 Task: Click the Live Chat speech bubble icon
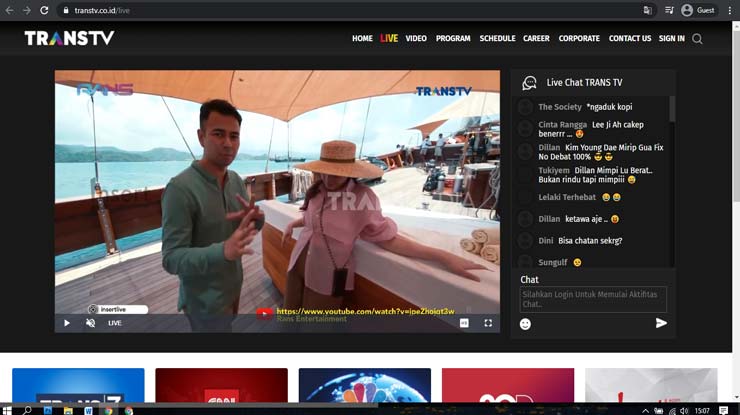point(529,83)
